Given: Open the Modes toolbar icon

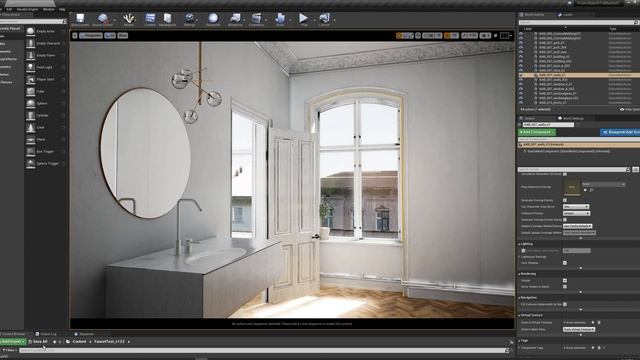Looking at the screenshot, I should (129, 19).
